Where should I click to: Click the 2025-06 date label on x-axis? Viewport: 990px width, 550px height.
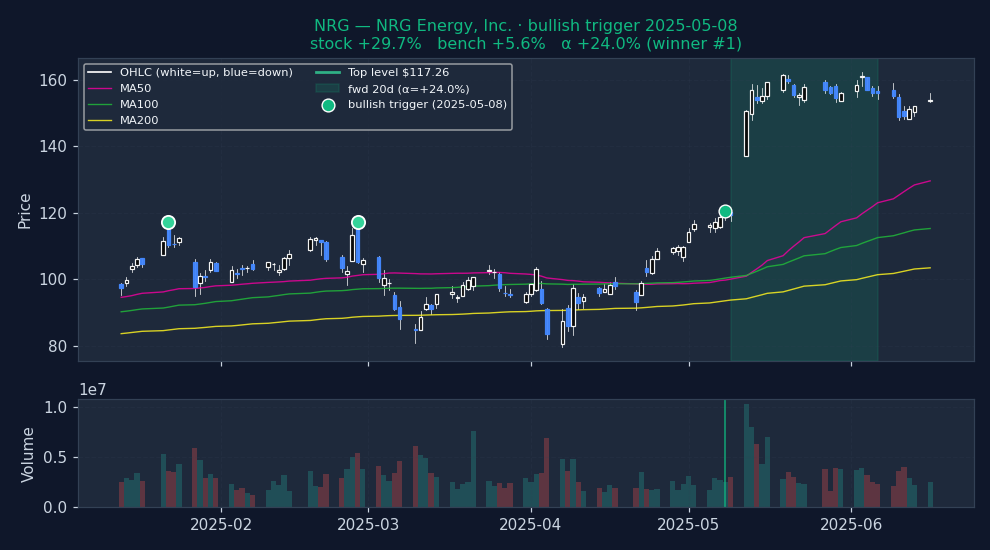tap(851, 524)
